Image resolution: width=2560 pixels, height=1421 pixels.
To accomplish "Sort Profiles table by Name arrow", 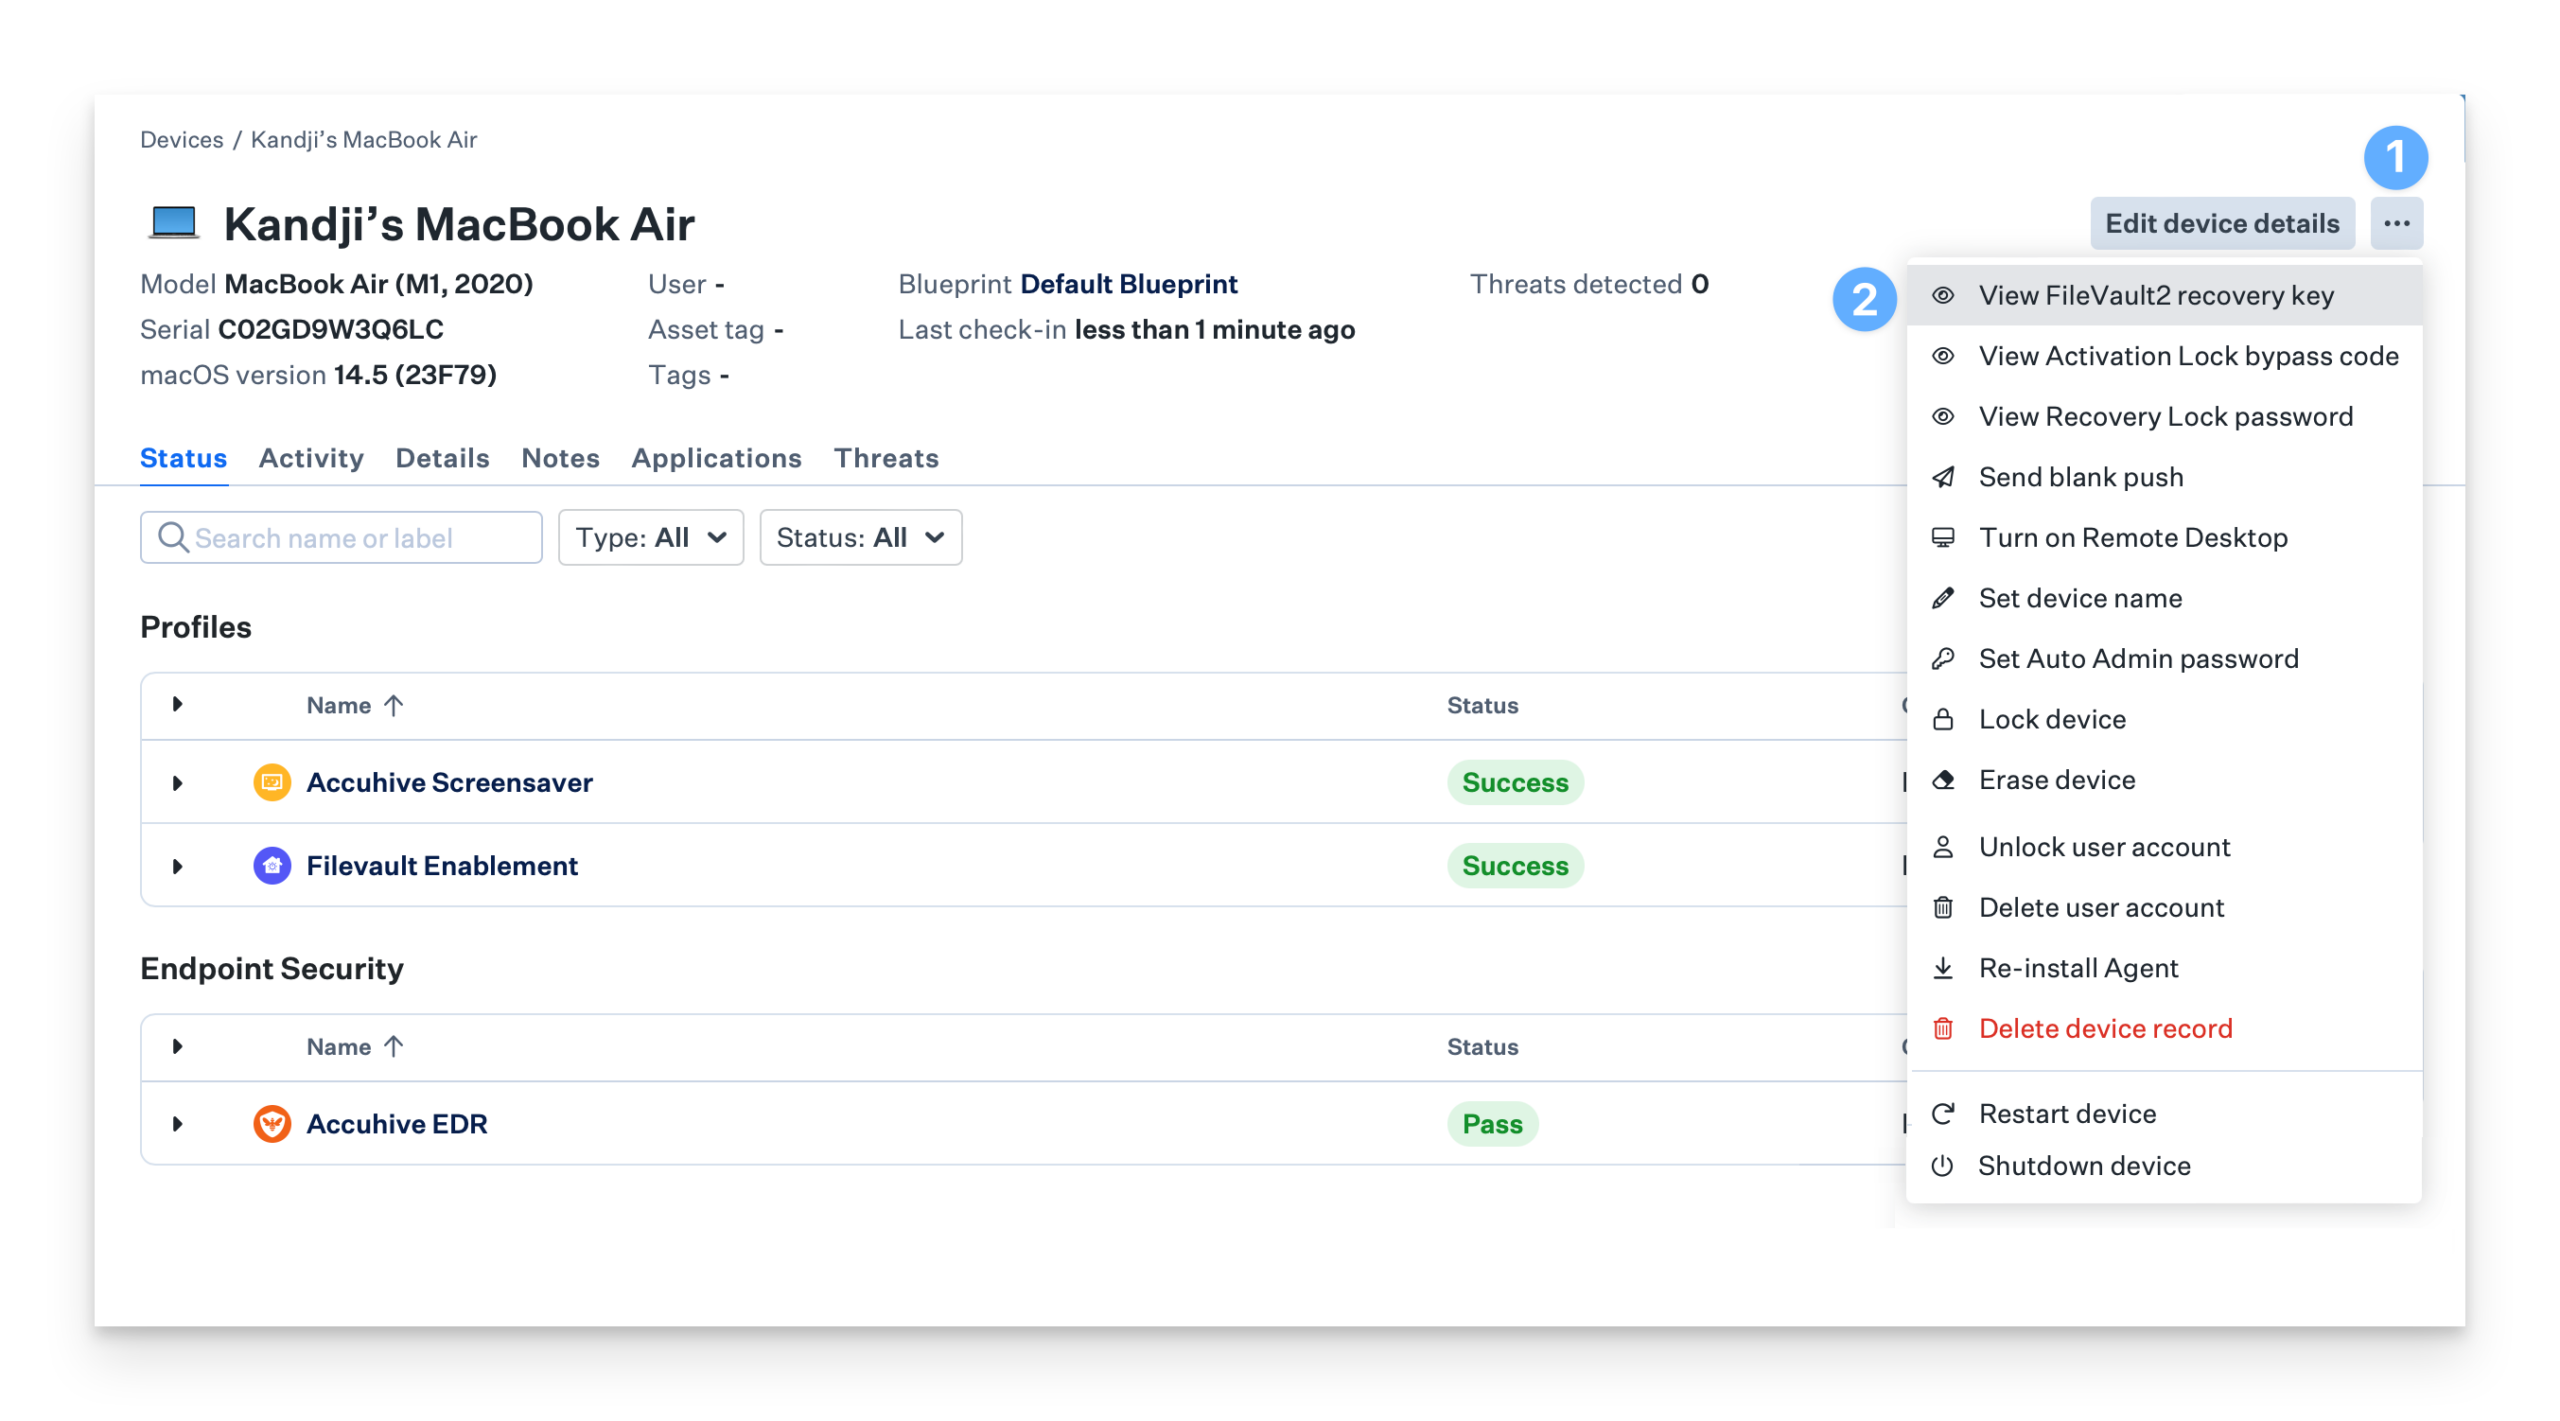I will [x=394, y=706].
